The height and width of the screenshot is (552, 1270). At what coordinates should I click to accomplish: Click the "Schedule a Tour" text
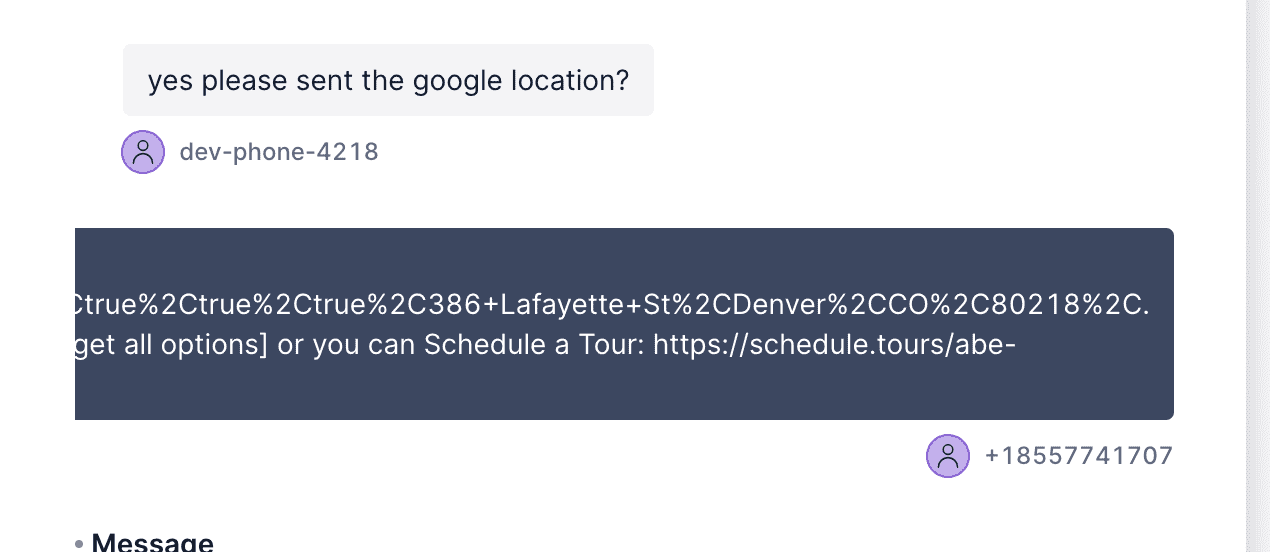click(x=534, y=345)
